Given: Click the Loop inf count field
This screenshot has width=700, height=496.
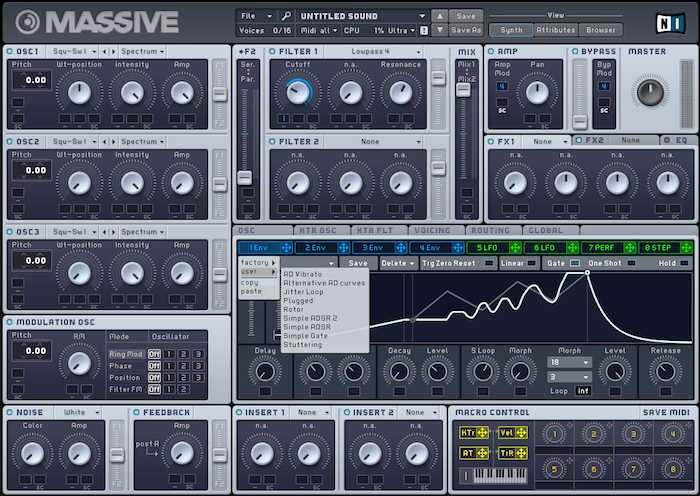Looking at the screenshot, I should coord(583,391).
